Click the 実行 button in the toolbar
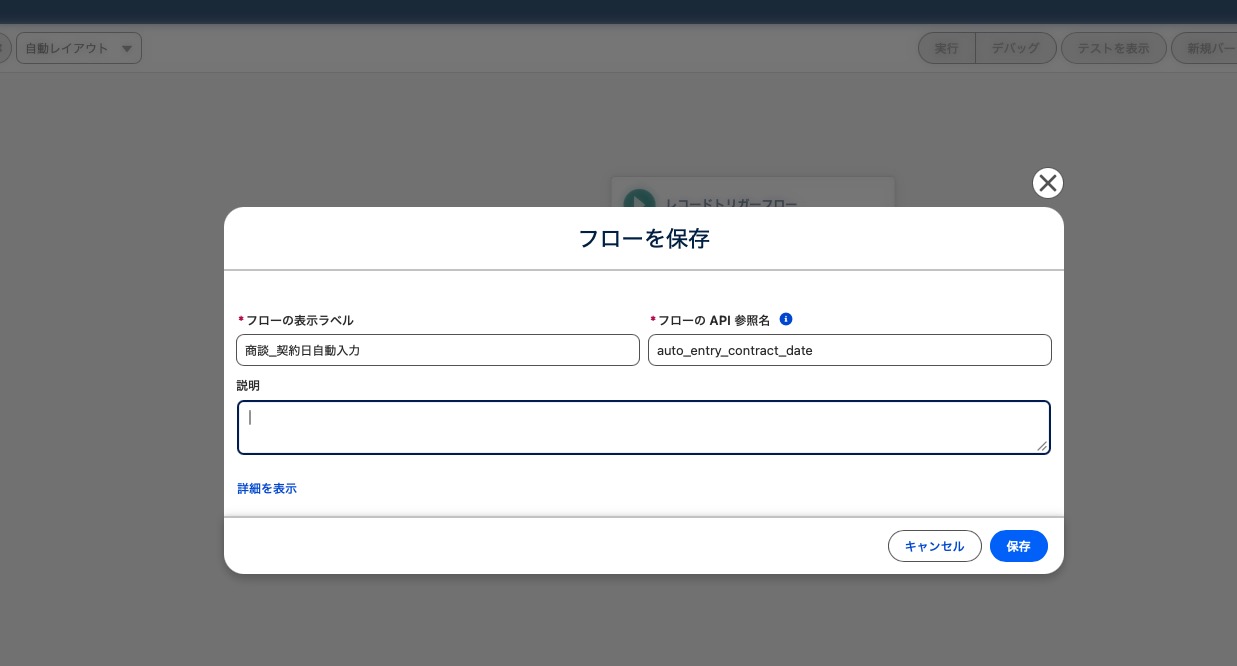This screenshot has width=1237, height=666. click(946, 48)
